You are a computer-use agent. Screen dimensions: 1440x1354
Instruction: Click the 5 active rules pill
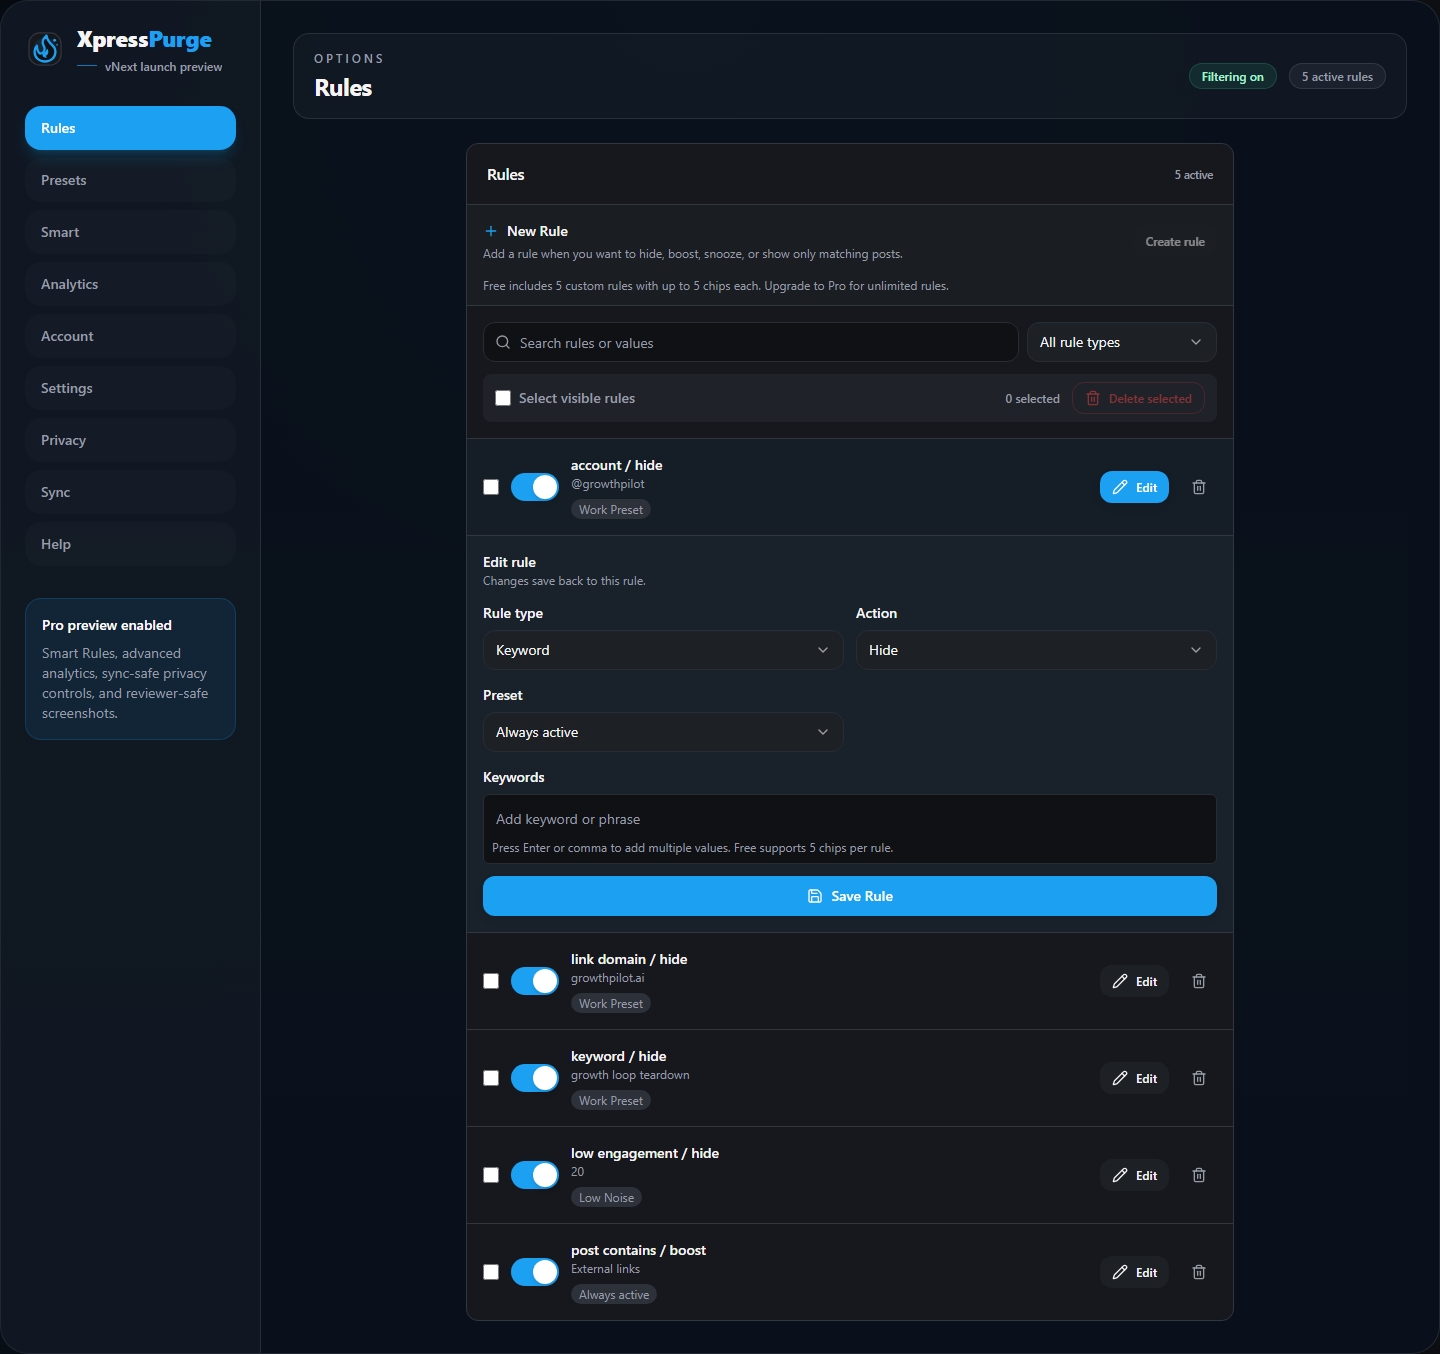click(1337, 77)
